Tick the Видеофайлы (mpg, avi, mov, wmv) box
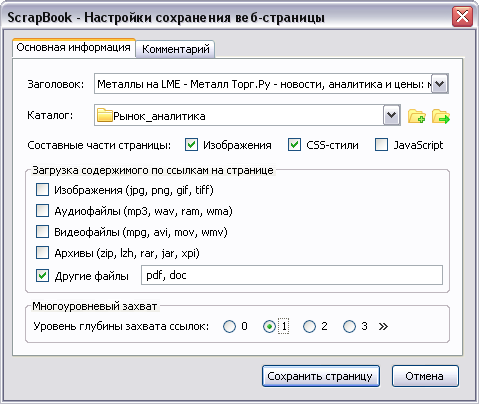Screen dimensions: 479x404 [x=42, y=232]
